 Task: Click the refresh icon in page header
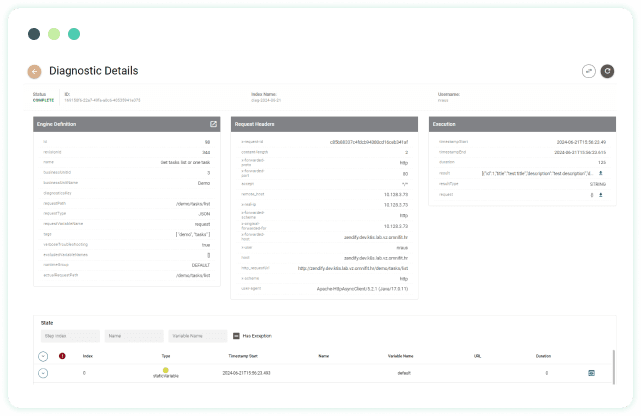click(607, 71)
